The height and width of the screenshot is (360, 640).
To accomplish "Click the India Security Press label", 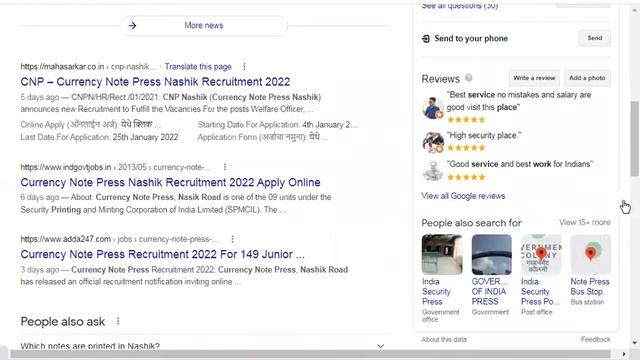I will coord(436,291).
